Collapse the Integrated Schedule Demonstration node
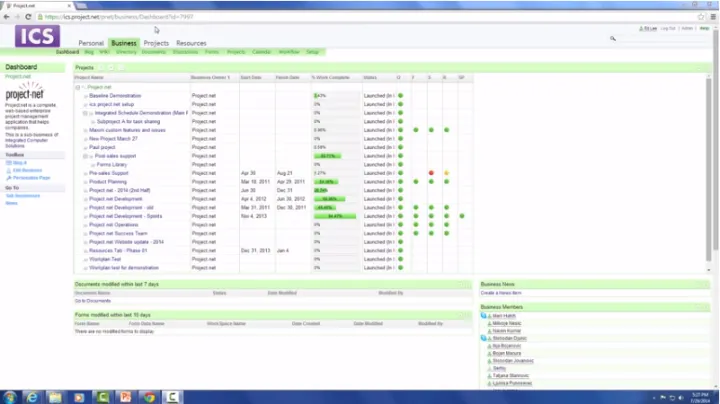Viewport: 720px width, 404px height. tap(85, 113)
